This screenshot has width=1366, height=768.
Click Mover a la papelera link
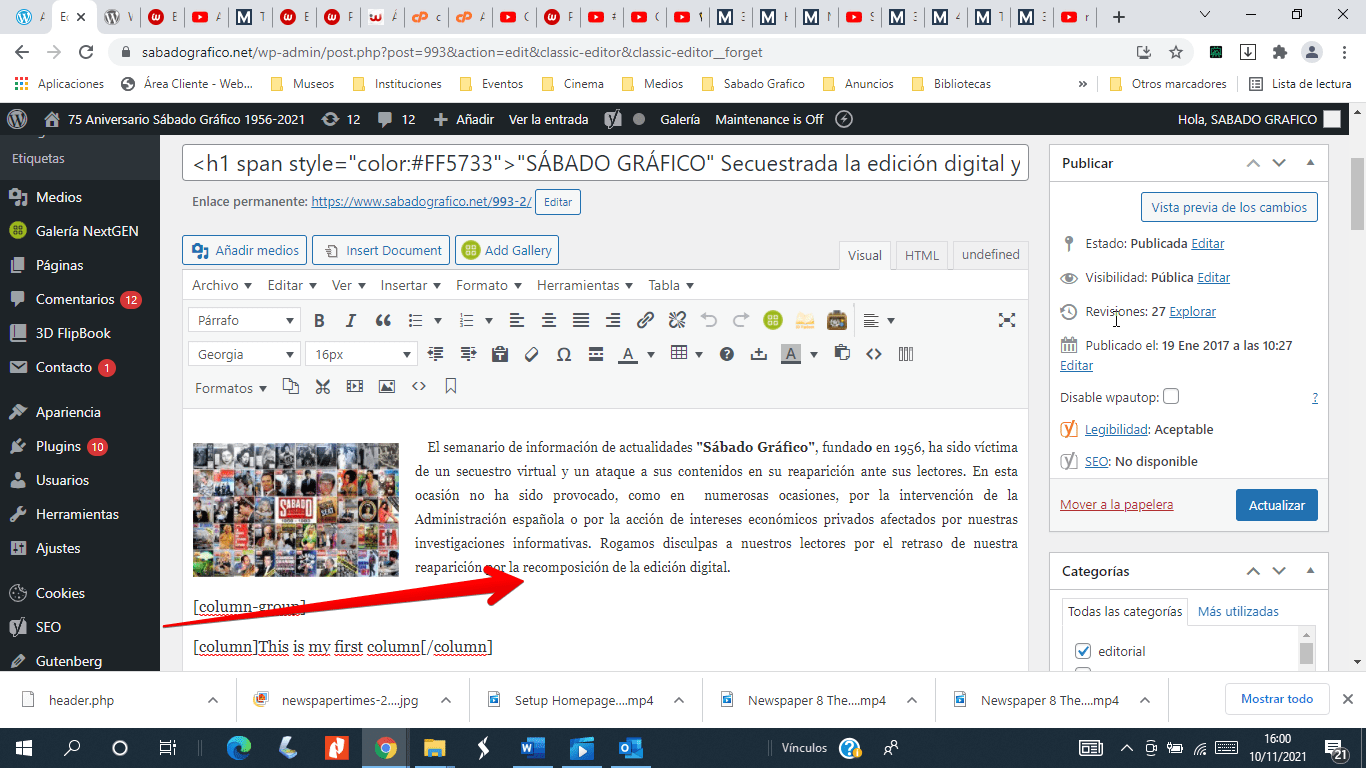1116,505
